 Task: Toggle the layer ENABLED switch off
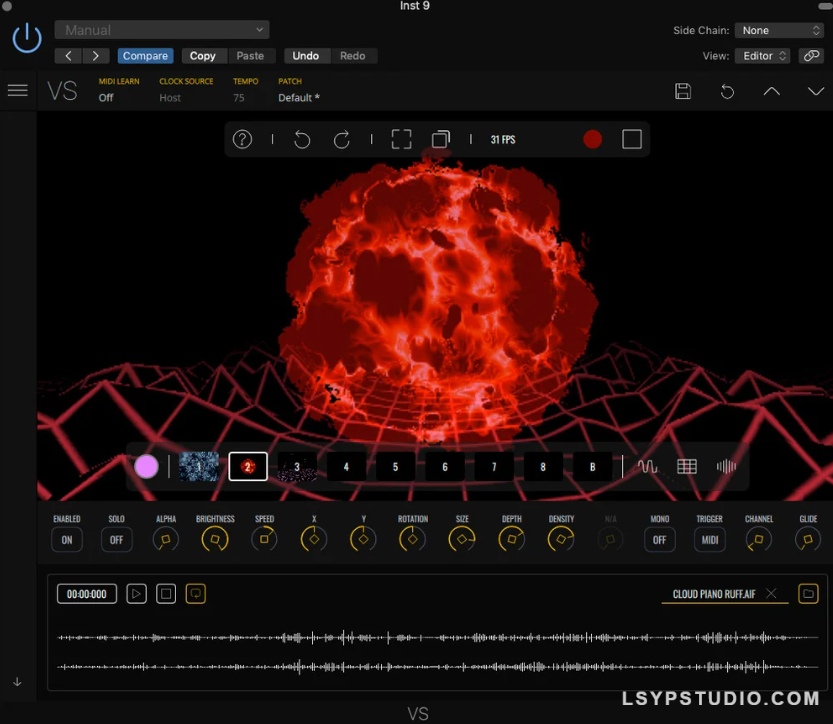tap(66, 539)
